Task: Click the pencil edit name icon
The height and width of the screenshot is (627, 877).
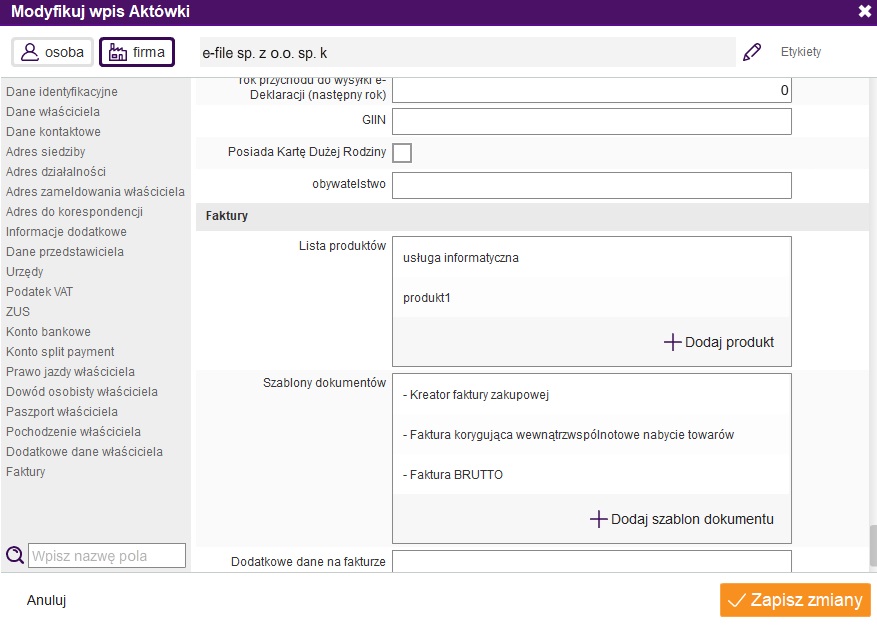Action: (x=752, y=52)
